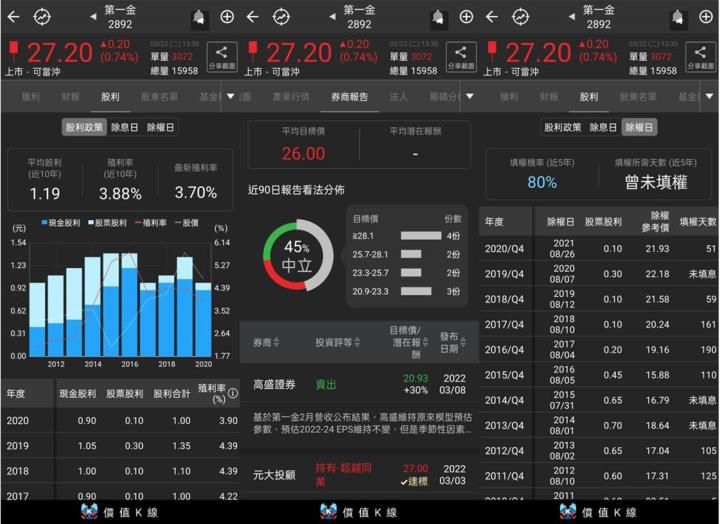Select 除息日 segment on screen showing 80%
Viewport: 720px width, 524px height.
pos(603,127)
